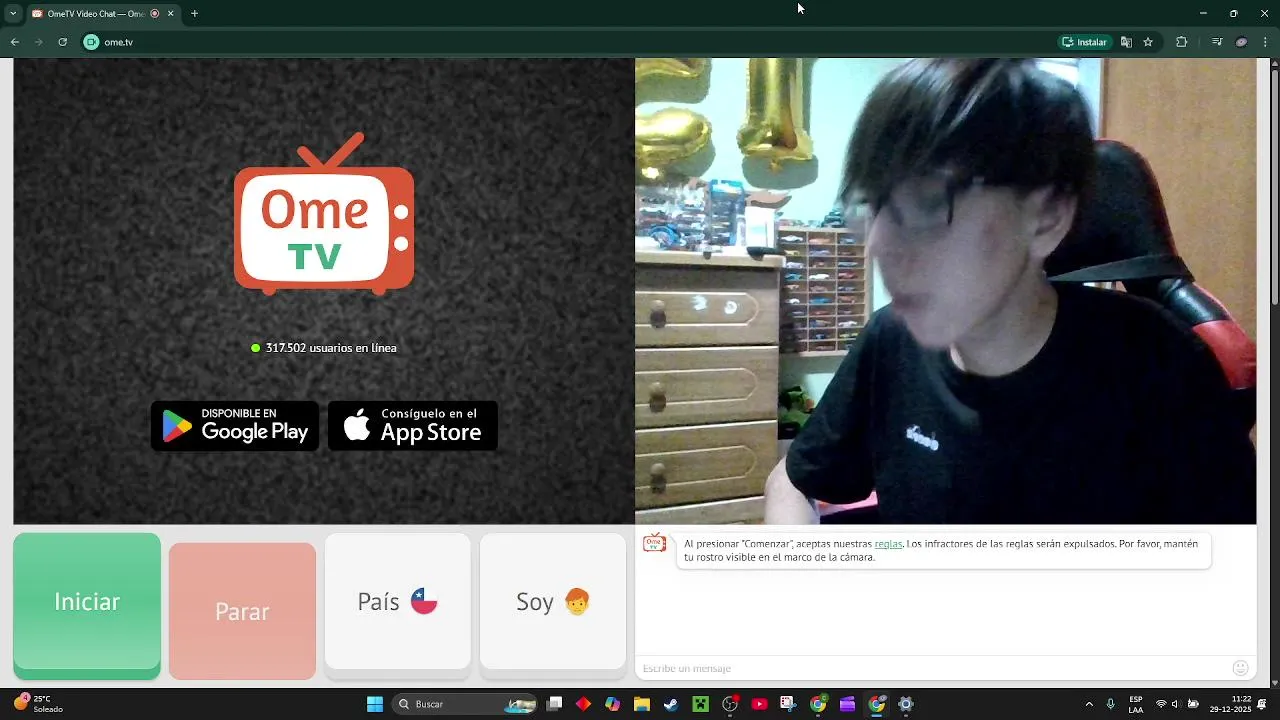The image size is (1280, 720).
Task: Open the volume tray icon
Action: pyautogui.click(x=1176, y=704)
